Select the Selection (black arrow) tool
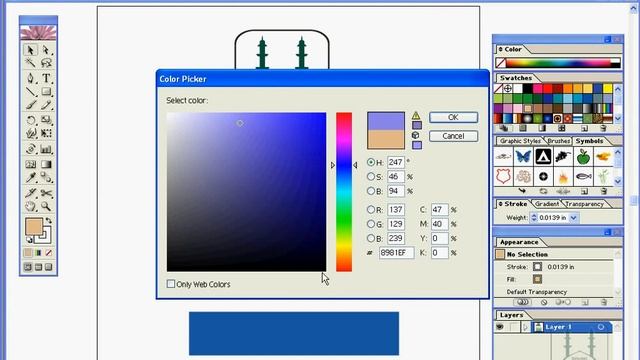Viewport: 640px width, 360px height. coord(30,50)
